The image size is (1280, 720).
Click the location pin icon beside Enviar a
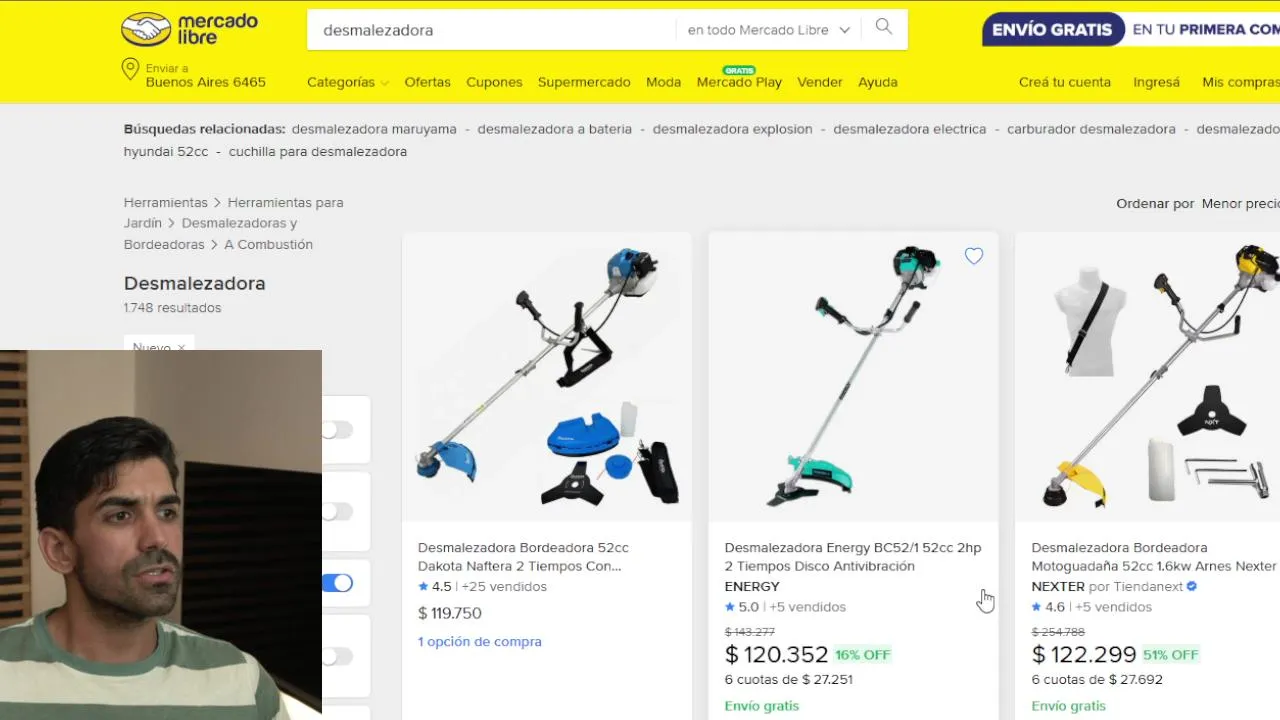pyautogui.click(x=130, y=69)
